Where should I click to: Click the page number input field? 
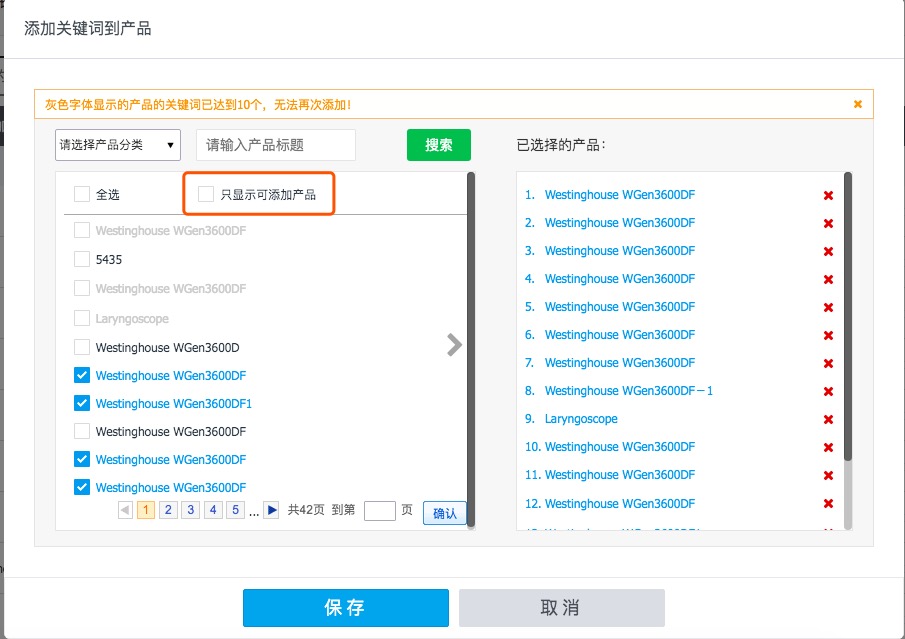380,510
